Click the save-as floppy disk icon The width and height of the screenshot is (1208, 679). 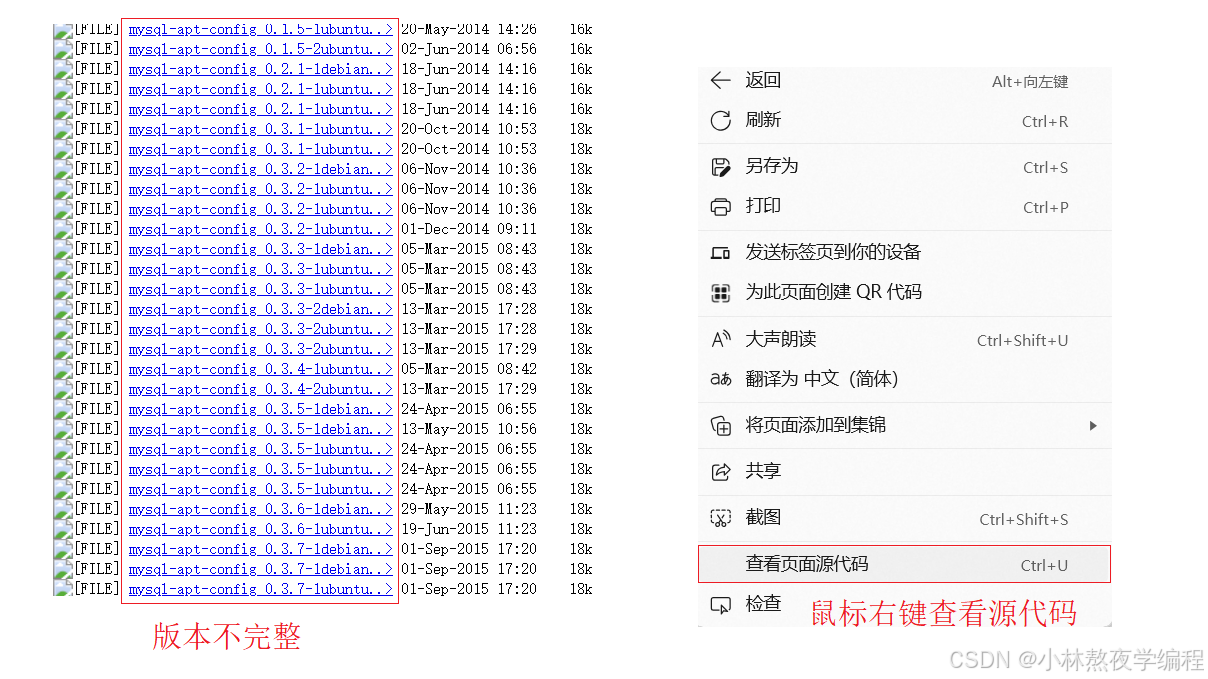click(x=721, y=167)
